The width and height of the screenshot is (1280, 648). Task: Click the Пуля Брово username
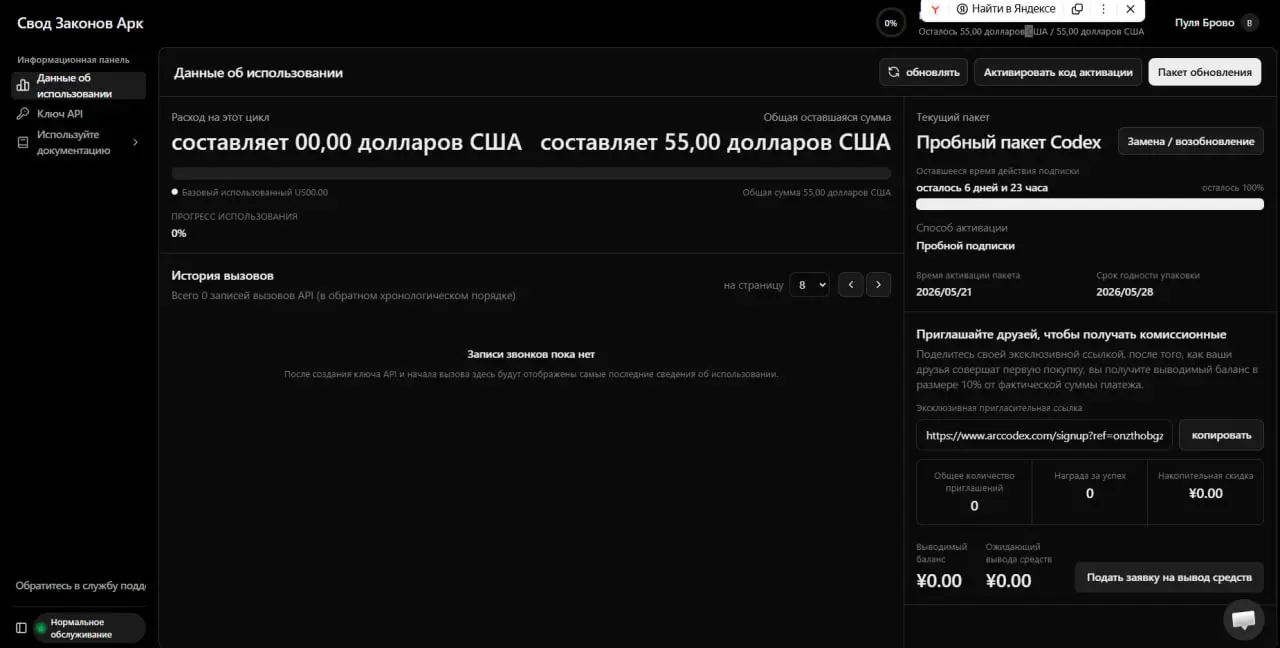1203,23
